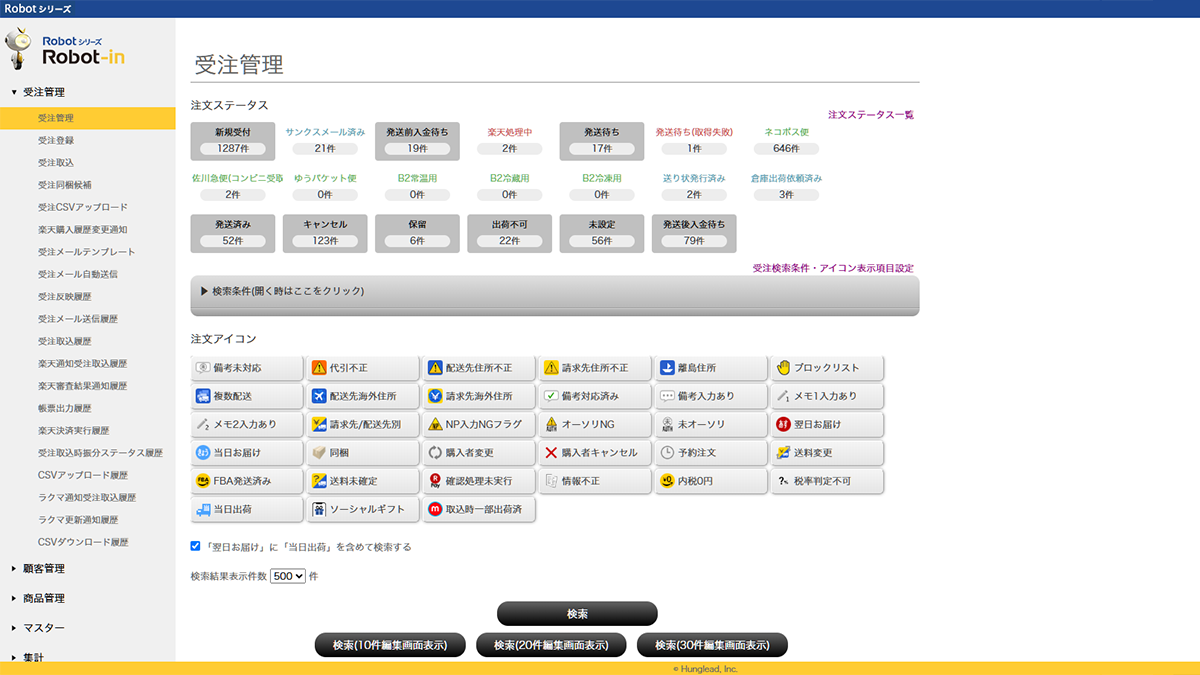
Task: Click the ネコポス便 status text
Action: 786,132
